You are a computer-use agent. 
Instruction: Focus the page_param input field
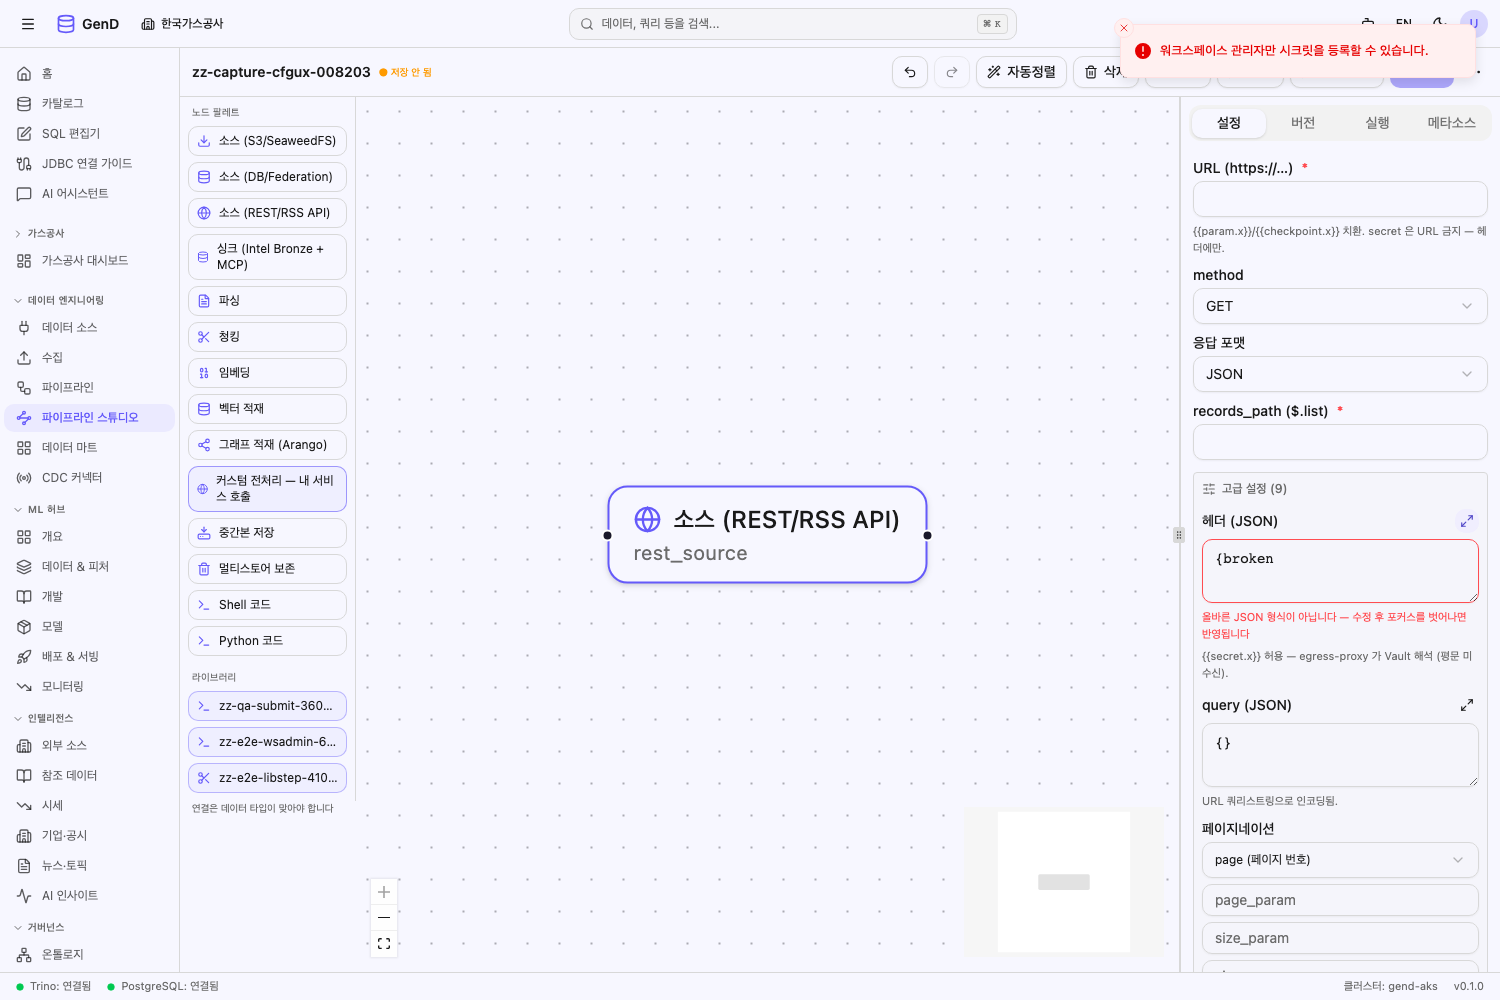[x=1340, y=900]
